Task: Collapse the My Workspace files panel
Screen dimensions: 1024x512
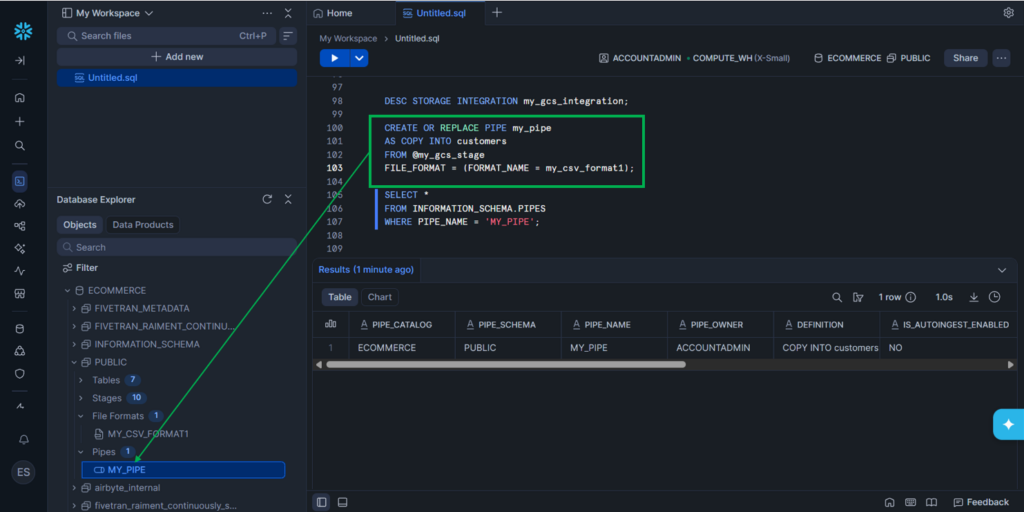Action: coord(288,13)
